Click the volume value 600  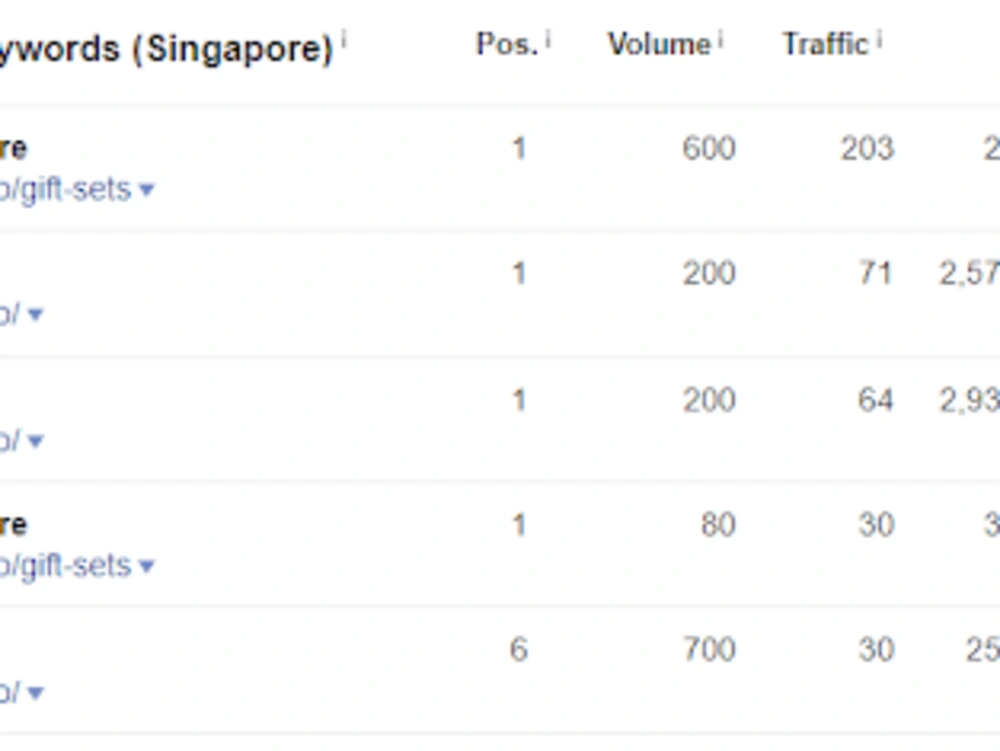pos(709,149)
